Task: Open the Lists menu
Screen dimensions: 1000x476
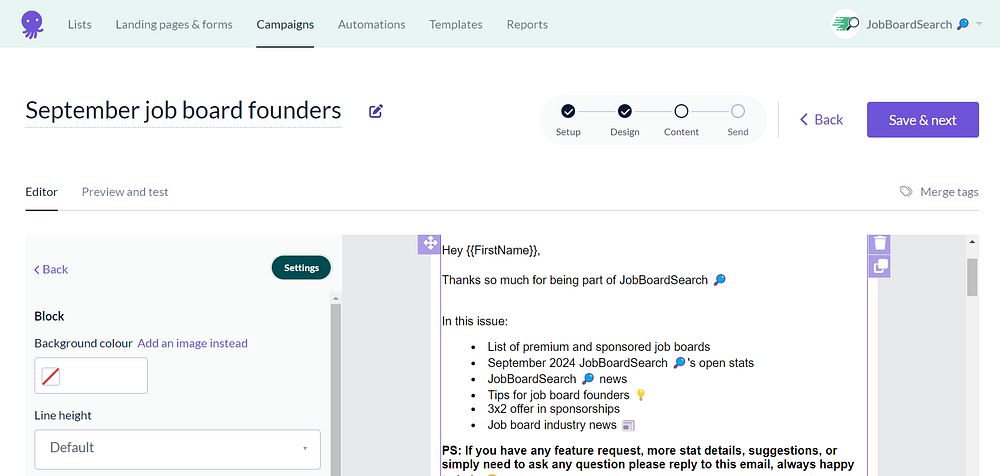Action: pyautogui.click(x=80, y=24)
